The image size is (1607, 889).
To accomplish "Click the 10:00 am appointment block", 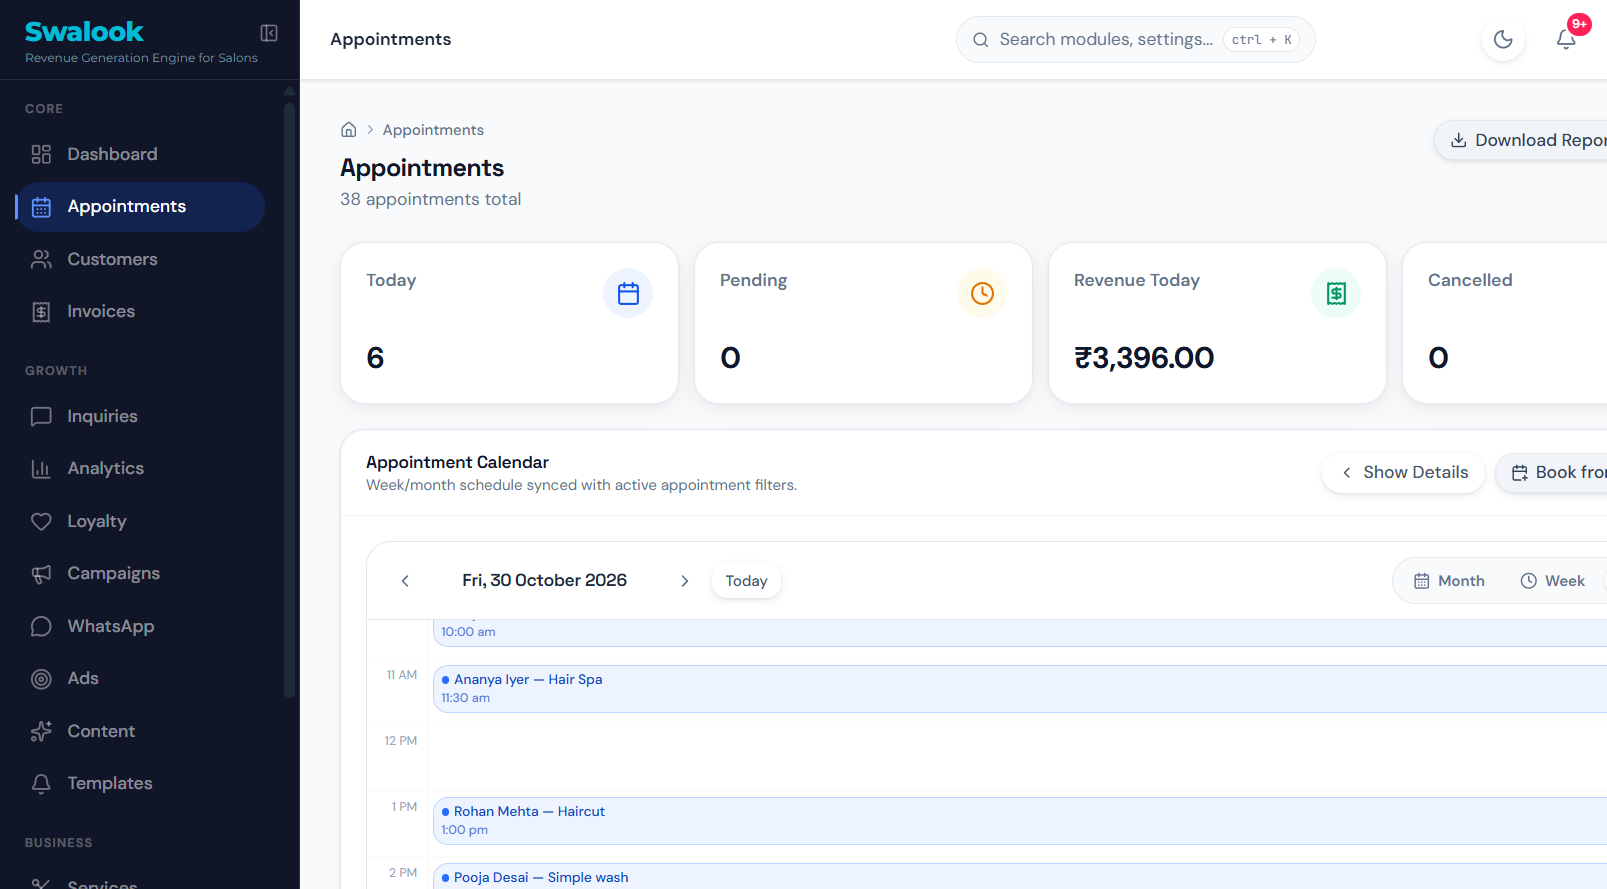I will coord(1020,632).
